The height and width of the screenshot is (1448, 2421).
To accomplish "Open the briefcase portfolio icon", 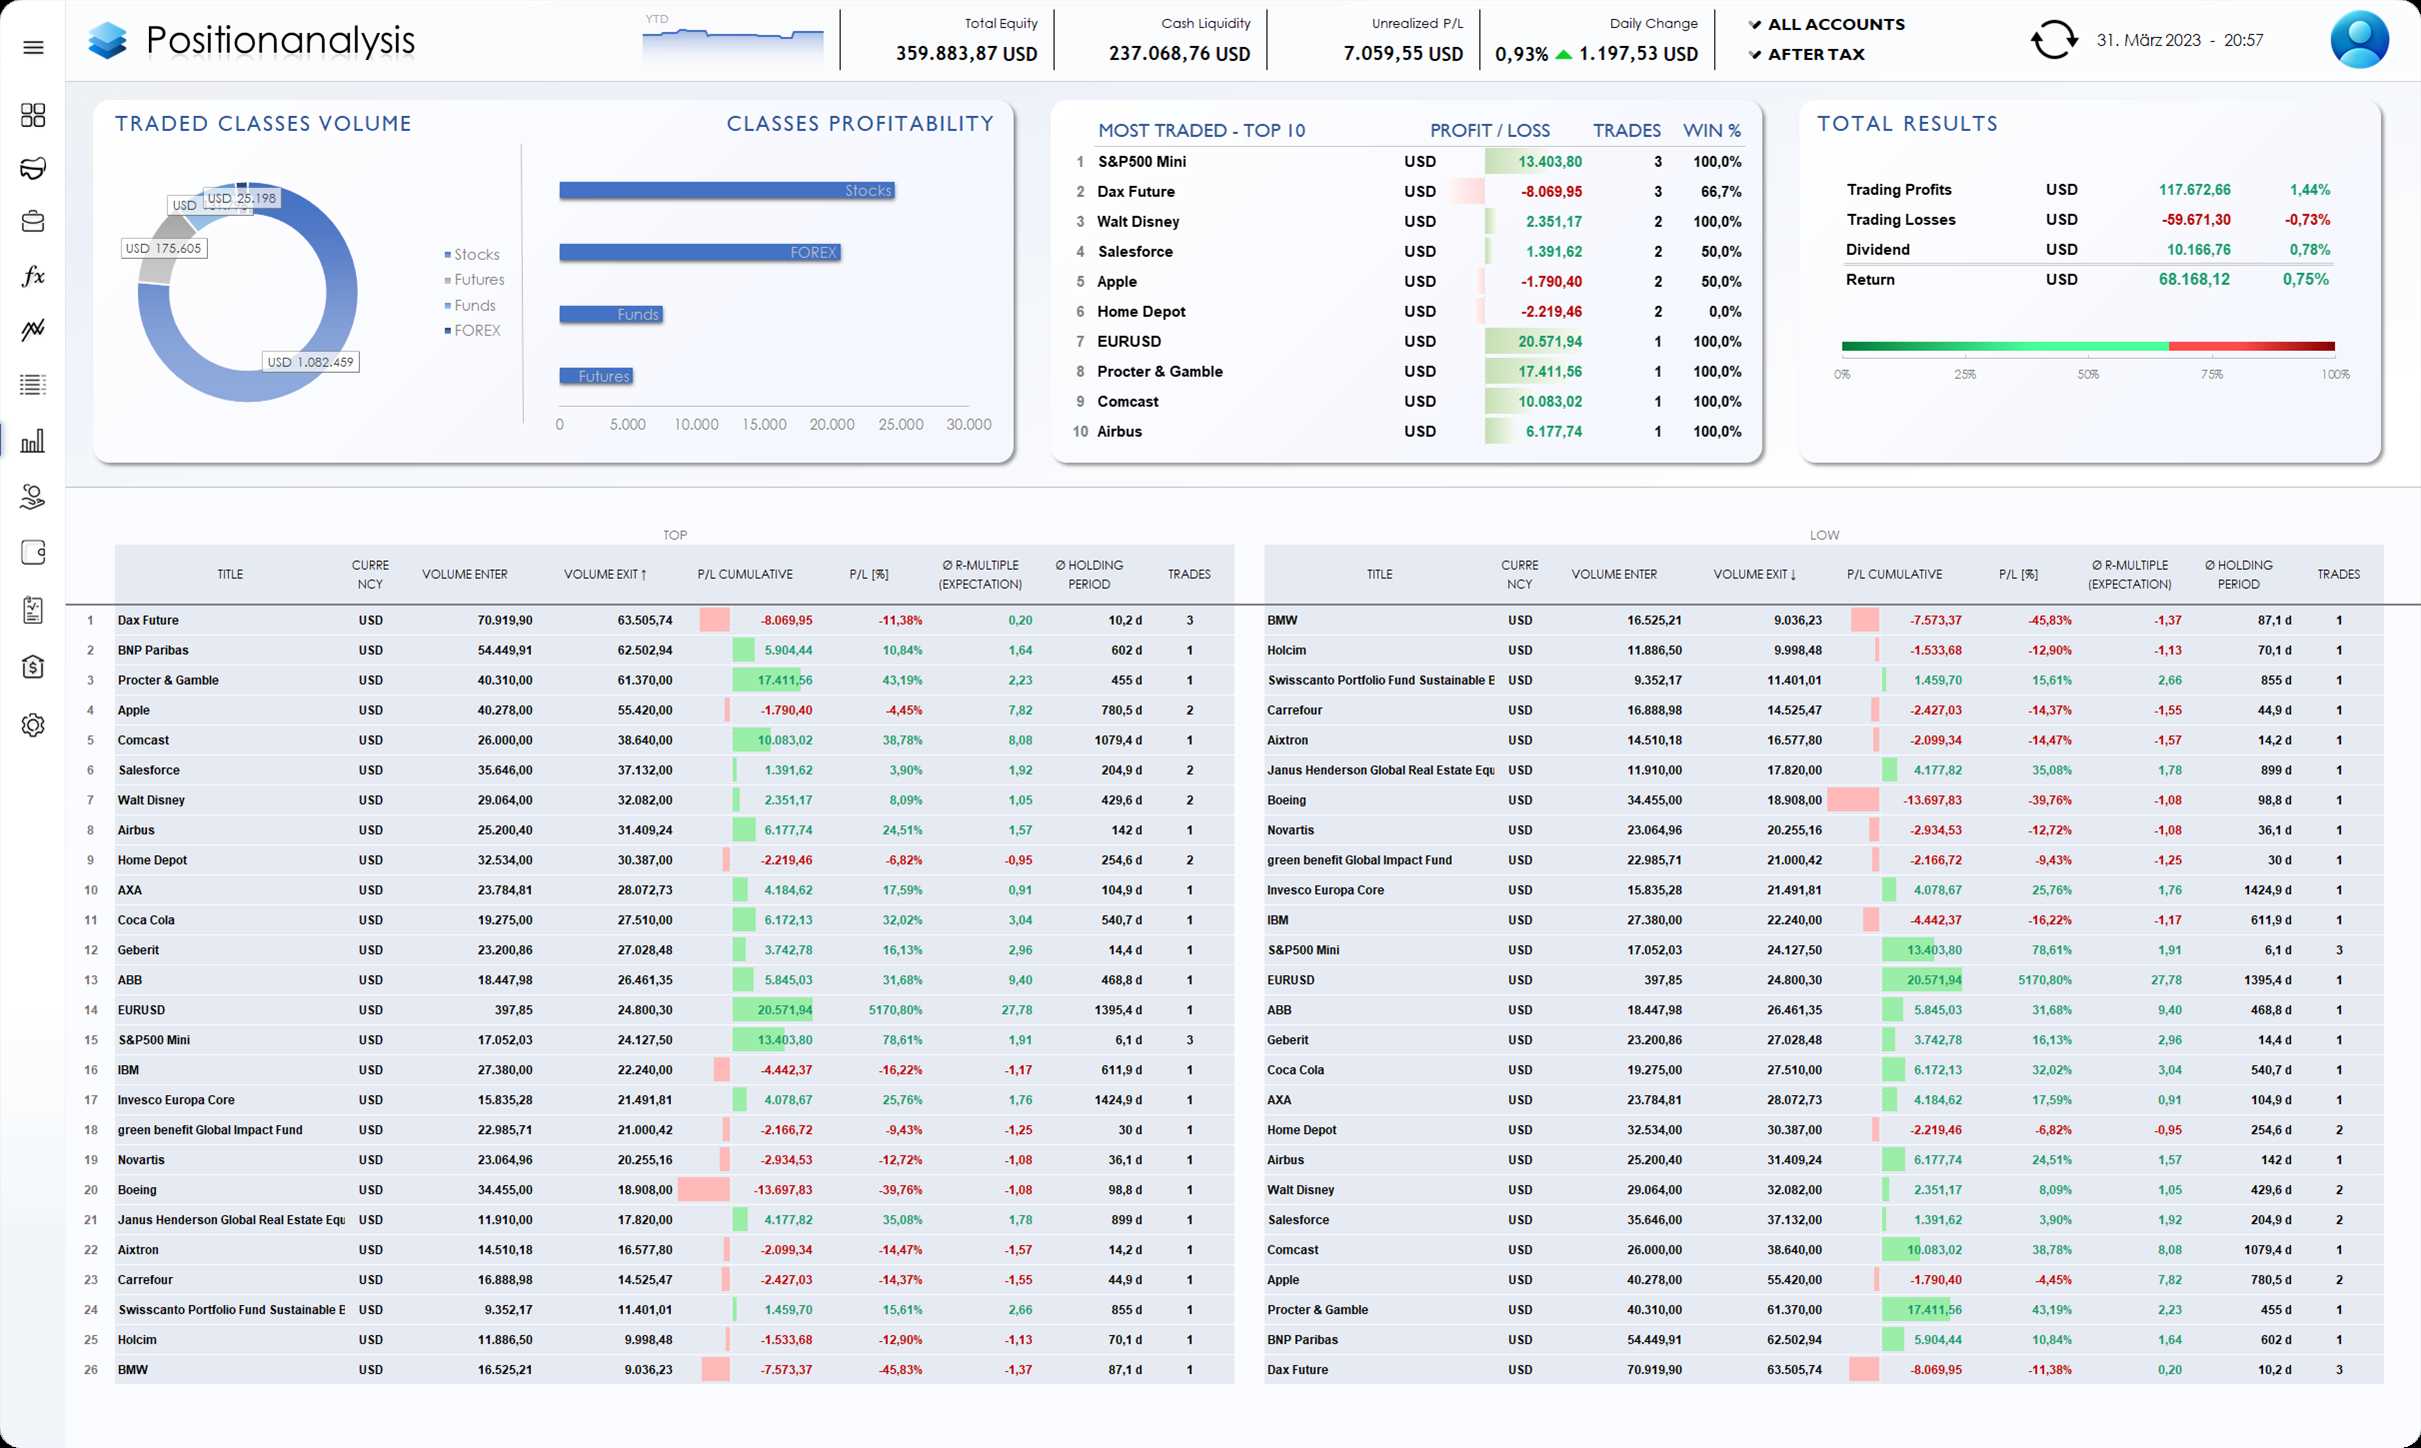I will (33, 221).
